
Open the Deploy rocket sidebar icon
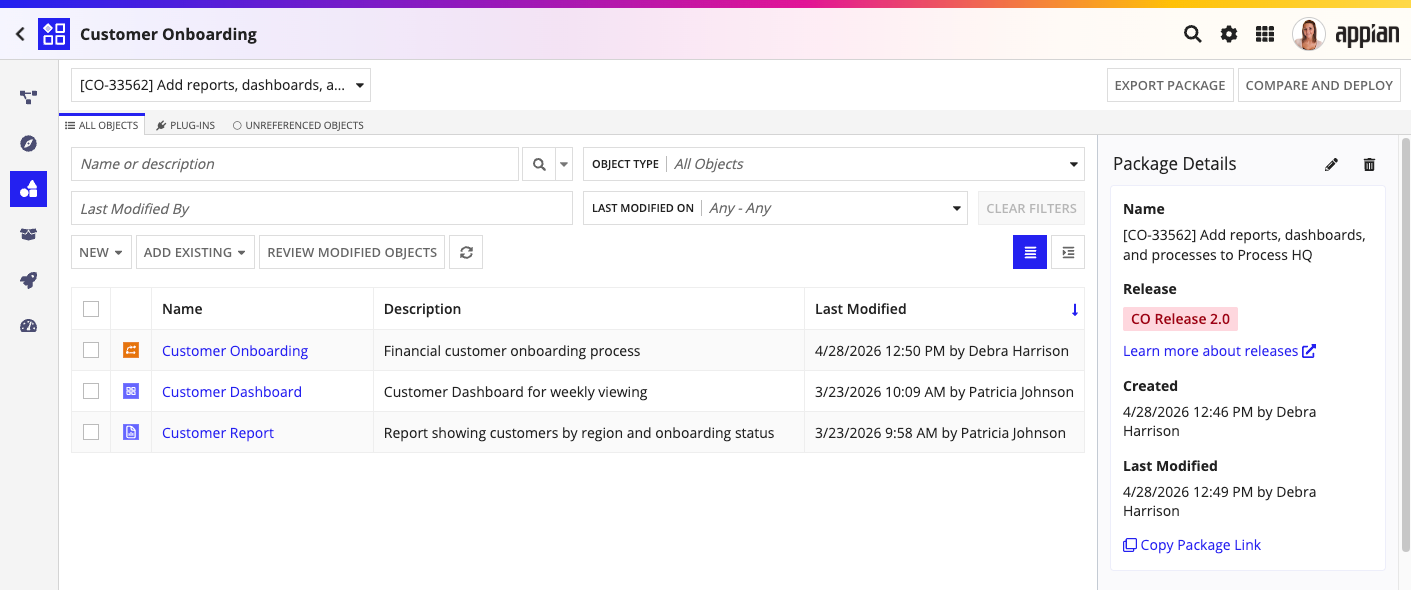pyautogui.click(x=28, y=281)
